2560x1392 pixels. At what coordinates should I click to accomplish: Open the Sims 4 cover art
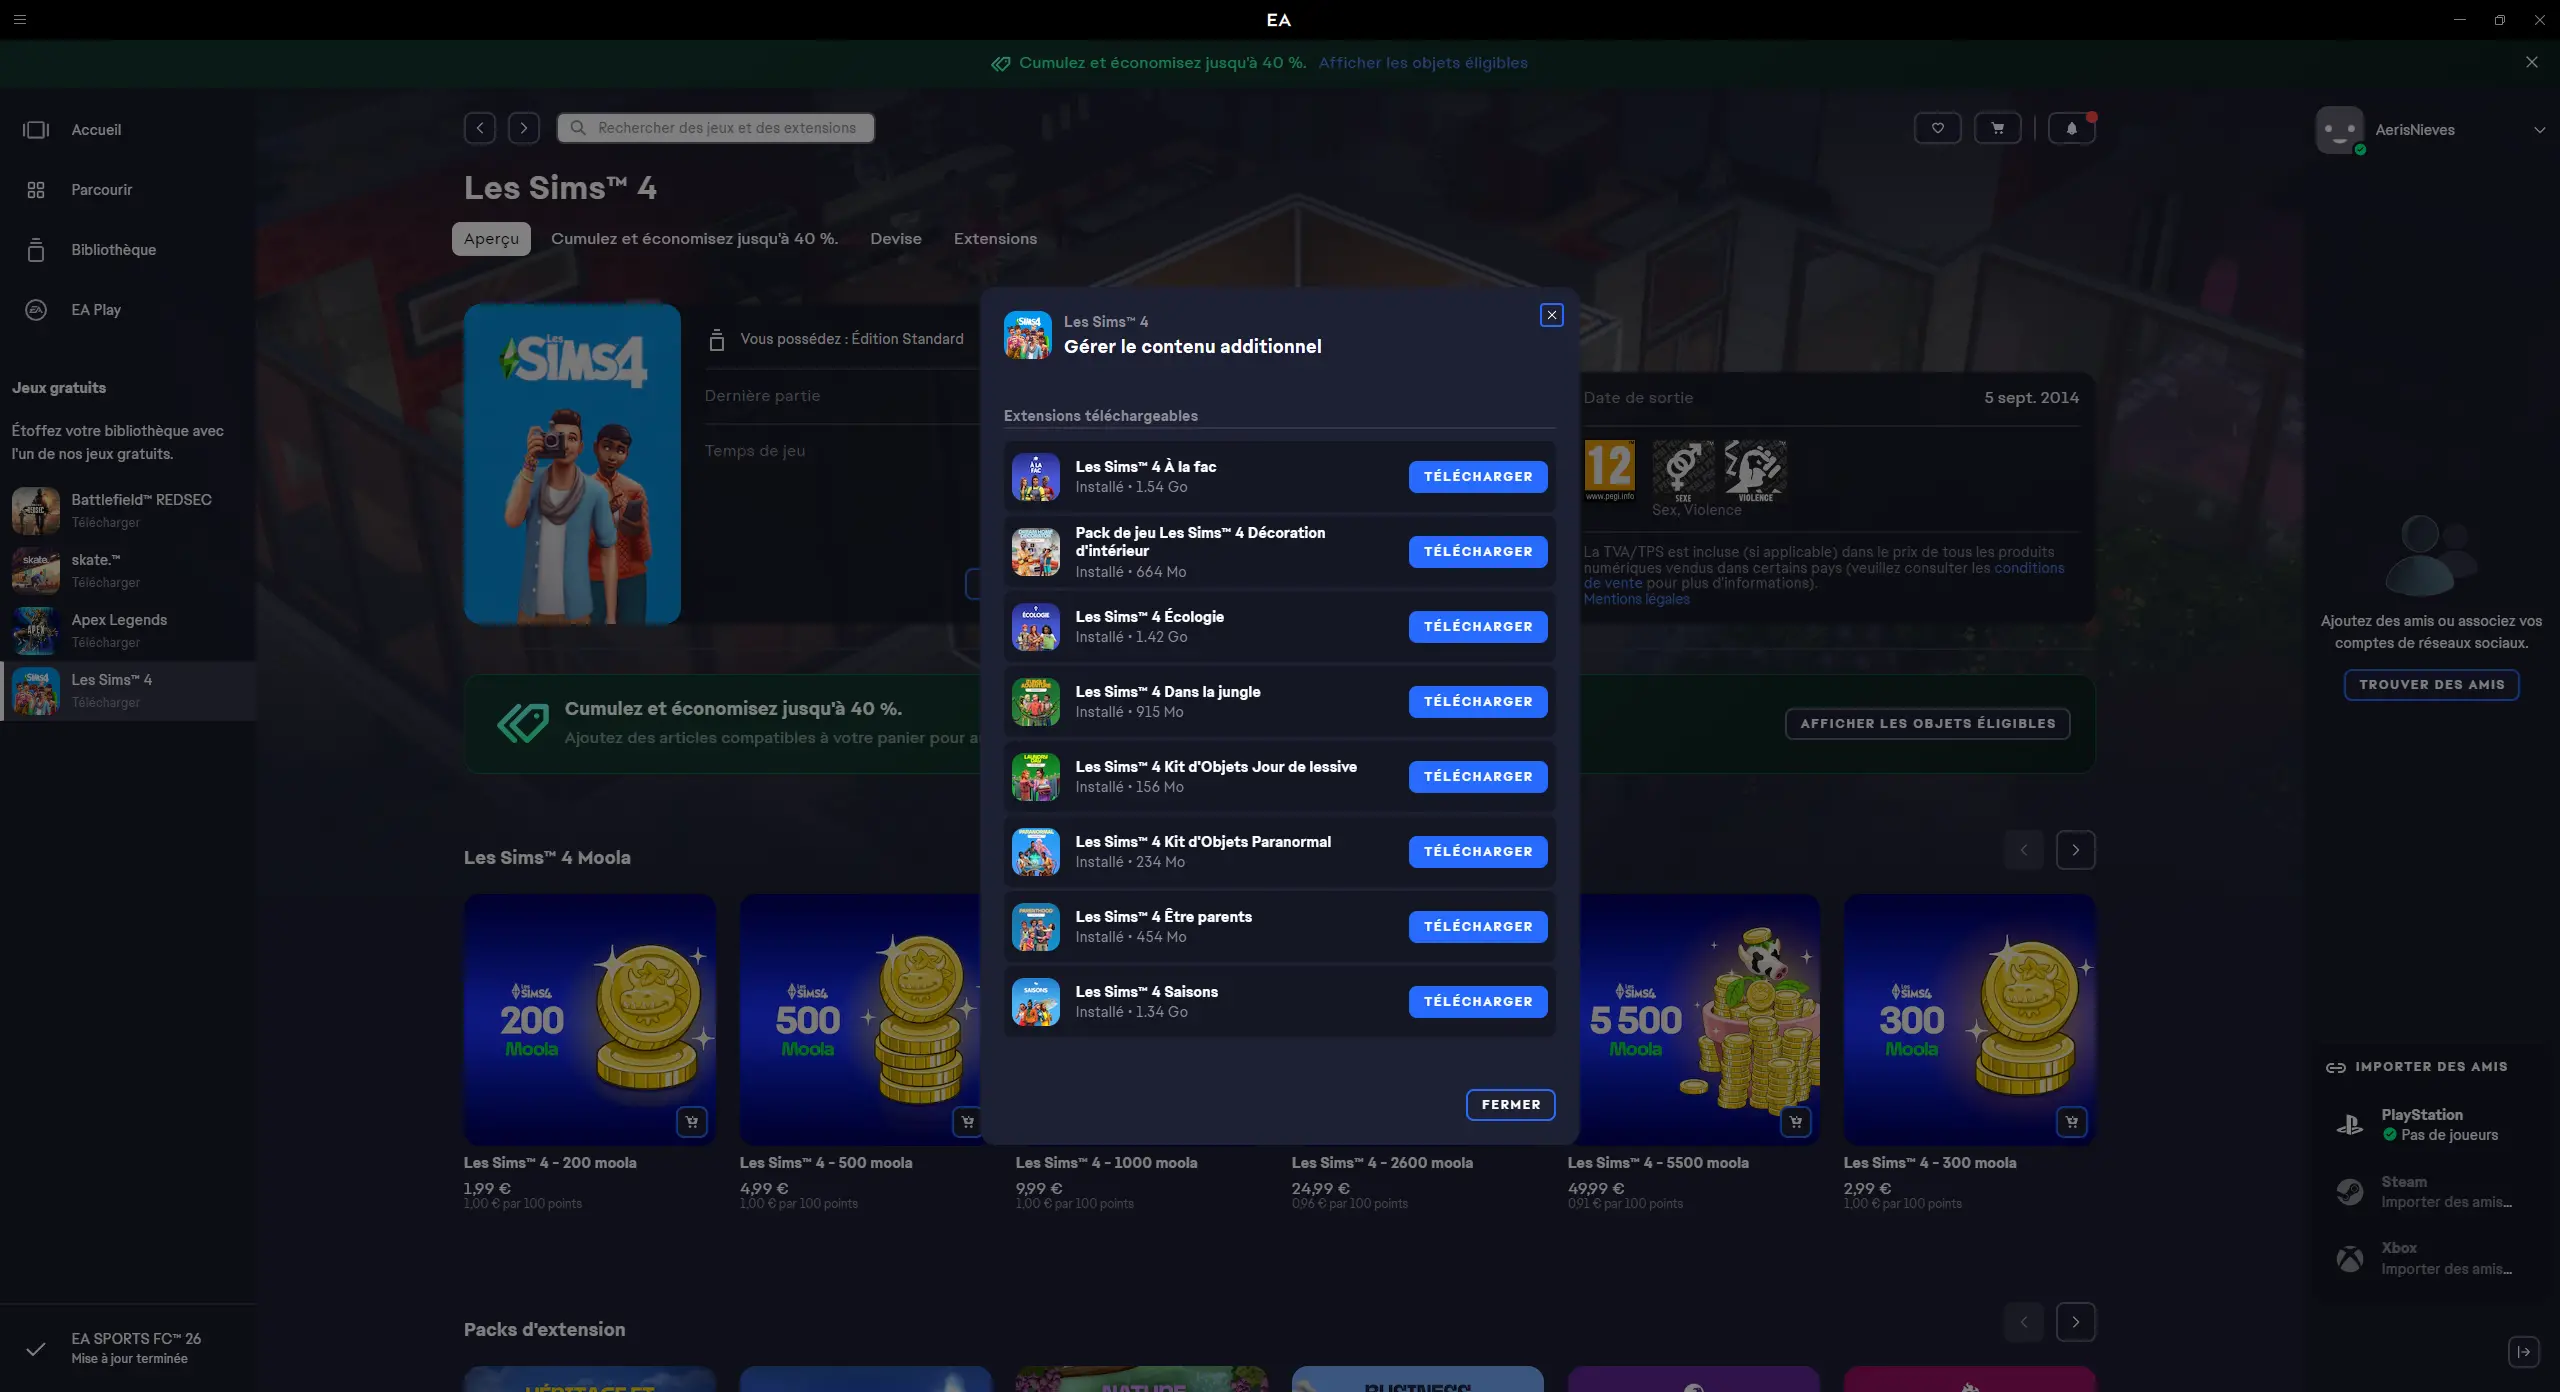[x=572, y=464]
